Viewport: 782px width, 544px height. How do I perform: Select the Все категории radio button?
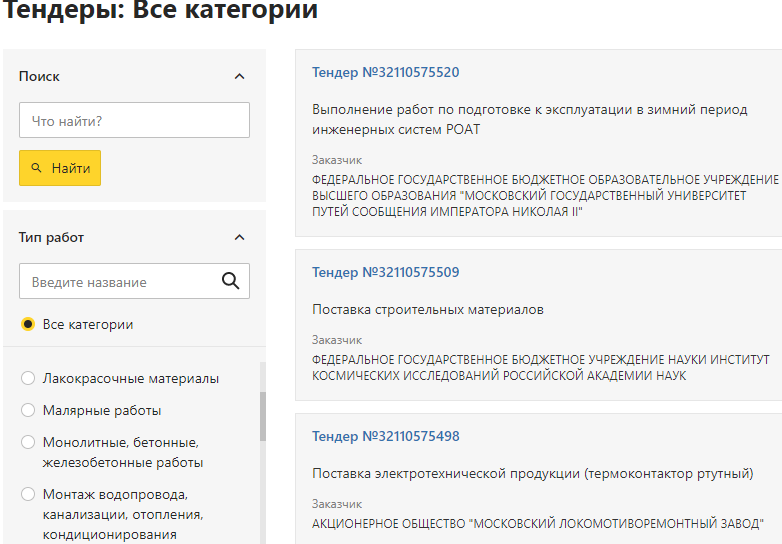[28, 325]
